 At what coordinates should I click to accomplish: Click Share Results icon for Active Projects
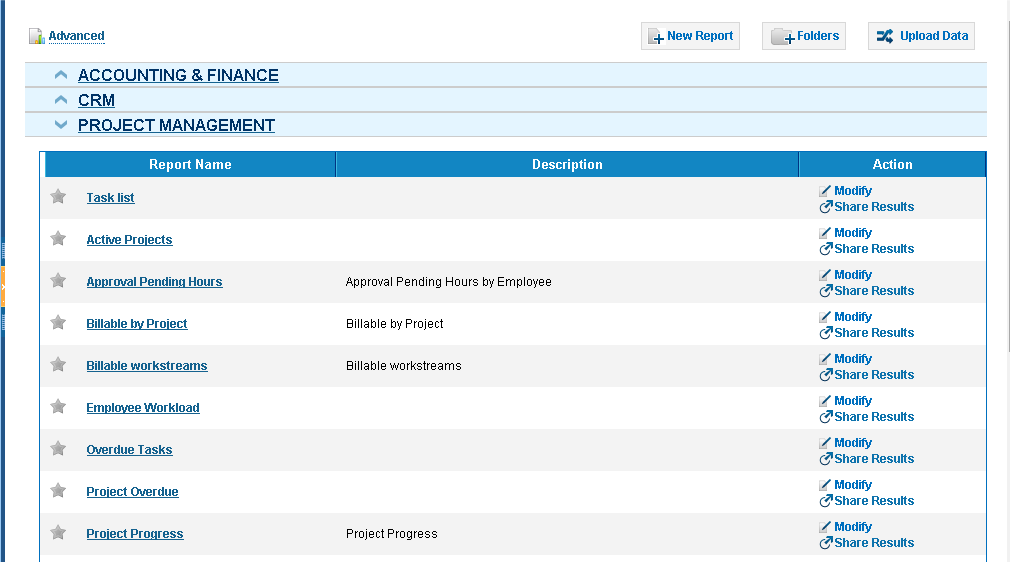(x=825, y=249)
